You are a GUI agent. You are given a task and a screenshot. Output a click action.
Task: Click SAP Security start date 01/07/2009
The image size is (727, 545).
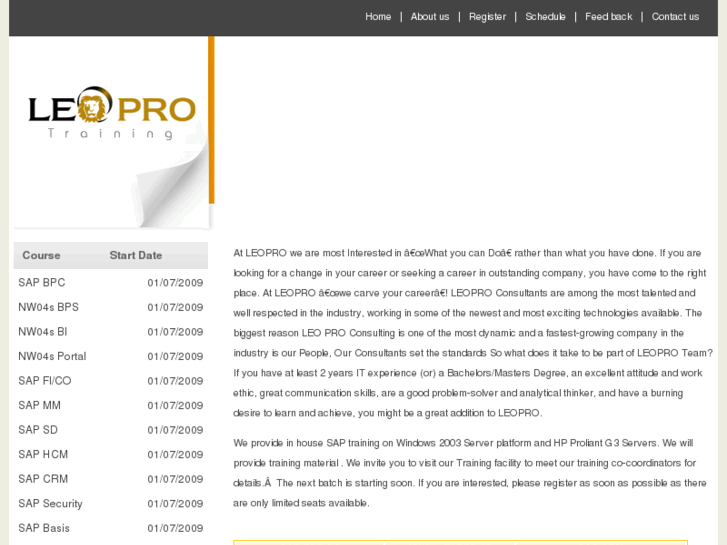pyautogui.click(x=175, y=504)
